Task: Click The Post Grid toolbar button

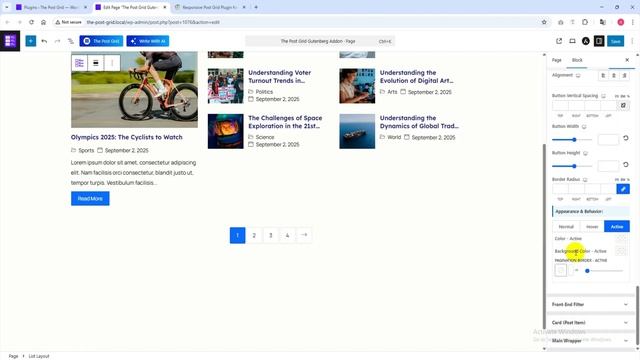Action: 101,41
